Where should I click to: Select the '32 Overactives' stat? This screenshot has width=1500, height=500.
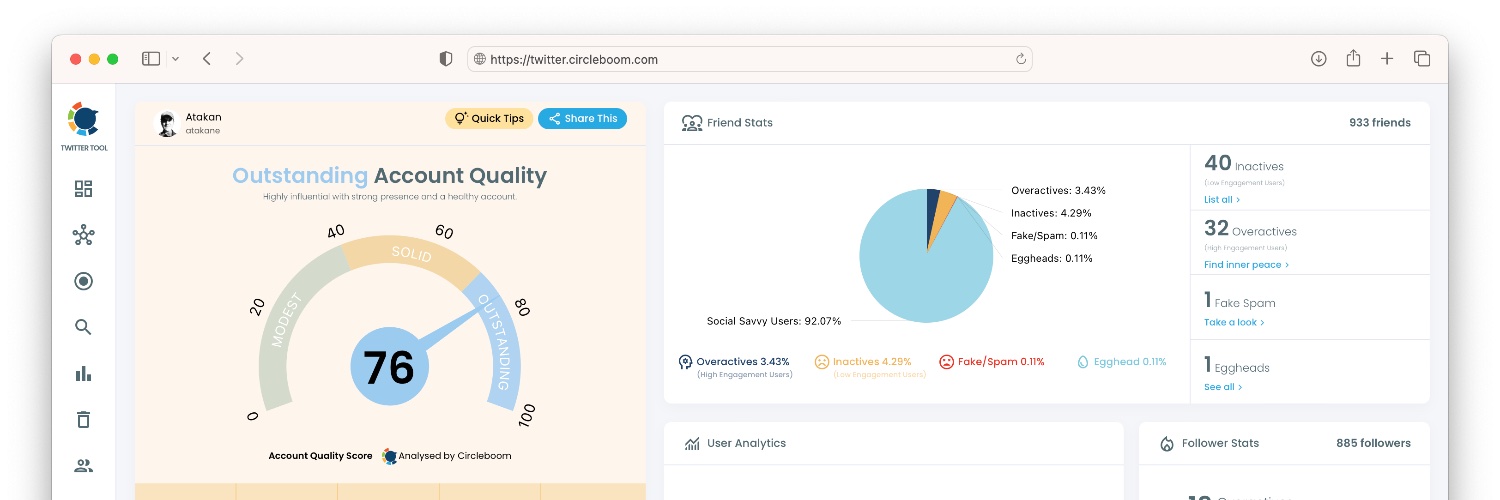[1250, 229]
